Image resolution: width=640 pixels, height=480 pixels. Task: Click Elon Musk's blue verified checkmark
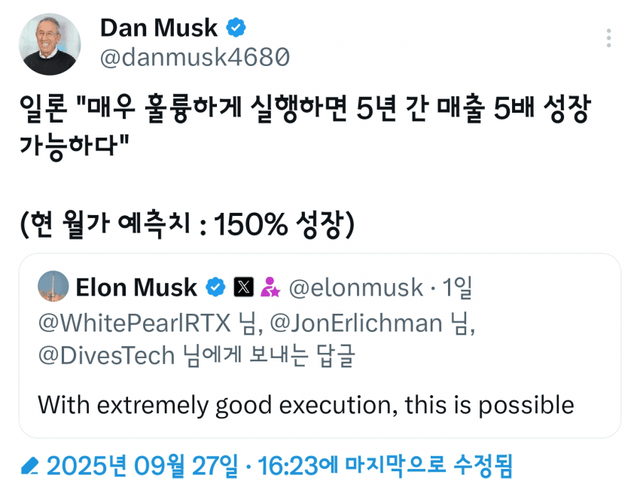[215, 288]
